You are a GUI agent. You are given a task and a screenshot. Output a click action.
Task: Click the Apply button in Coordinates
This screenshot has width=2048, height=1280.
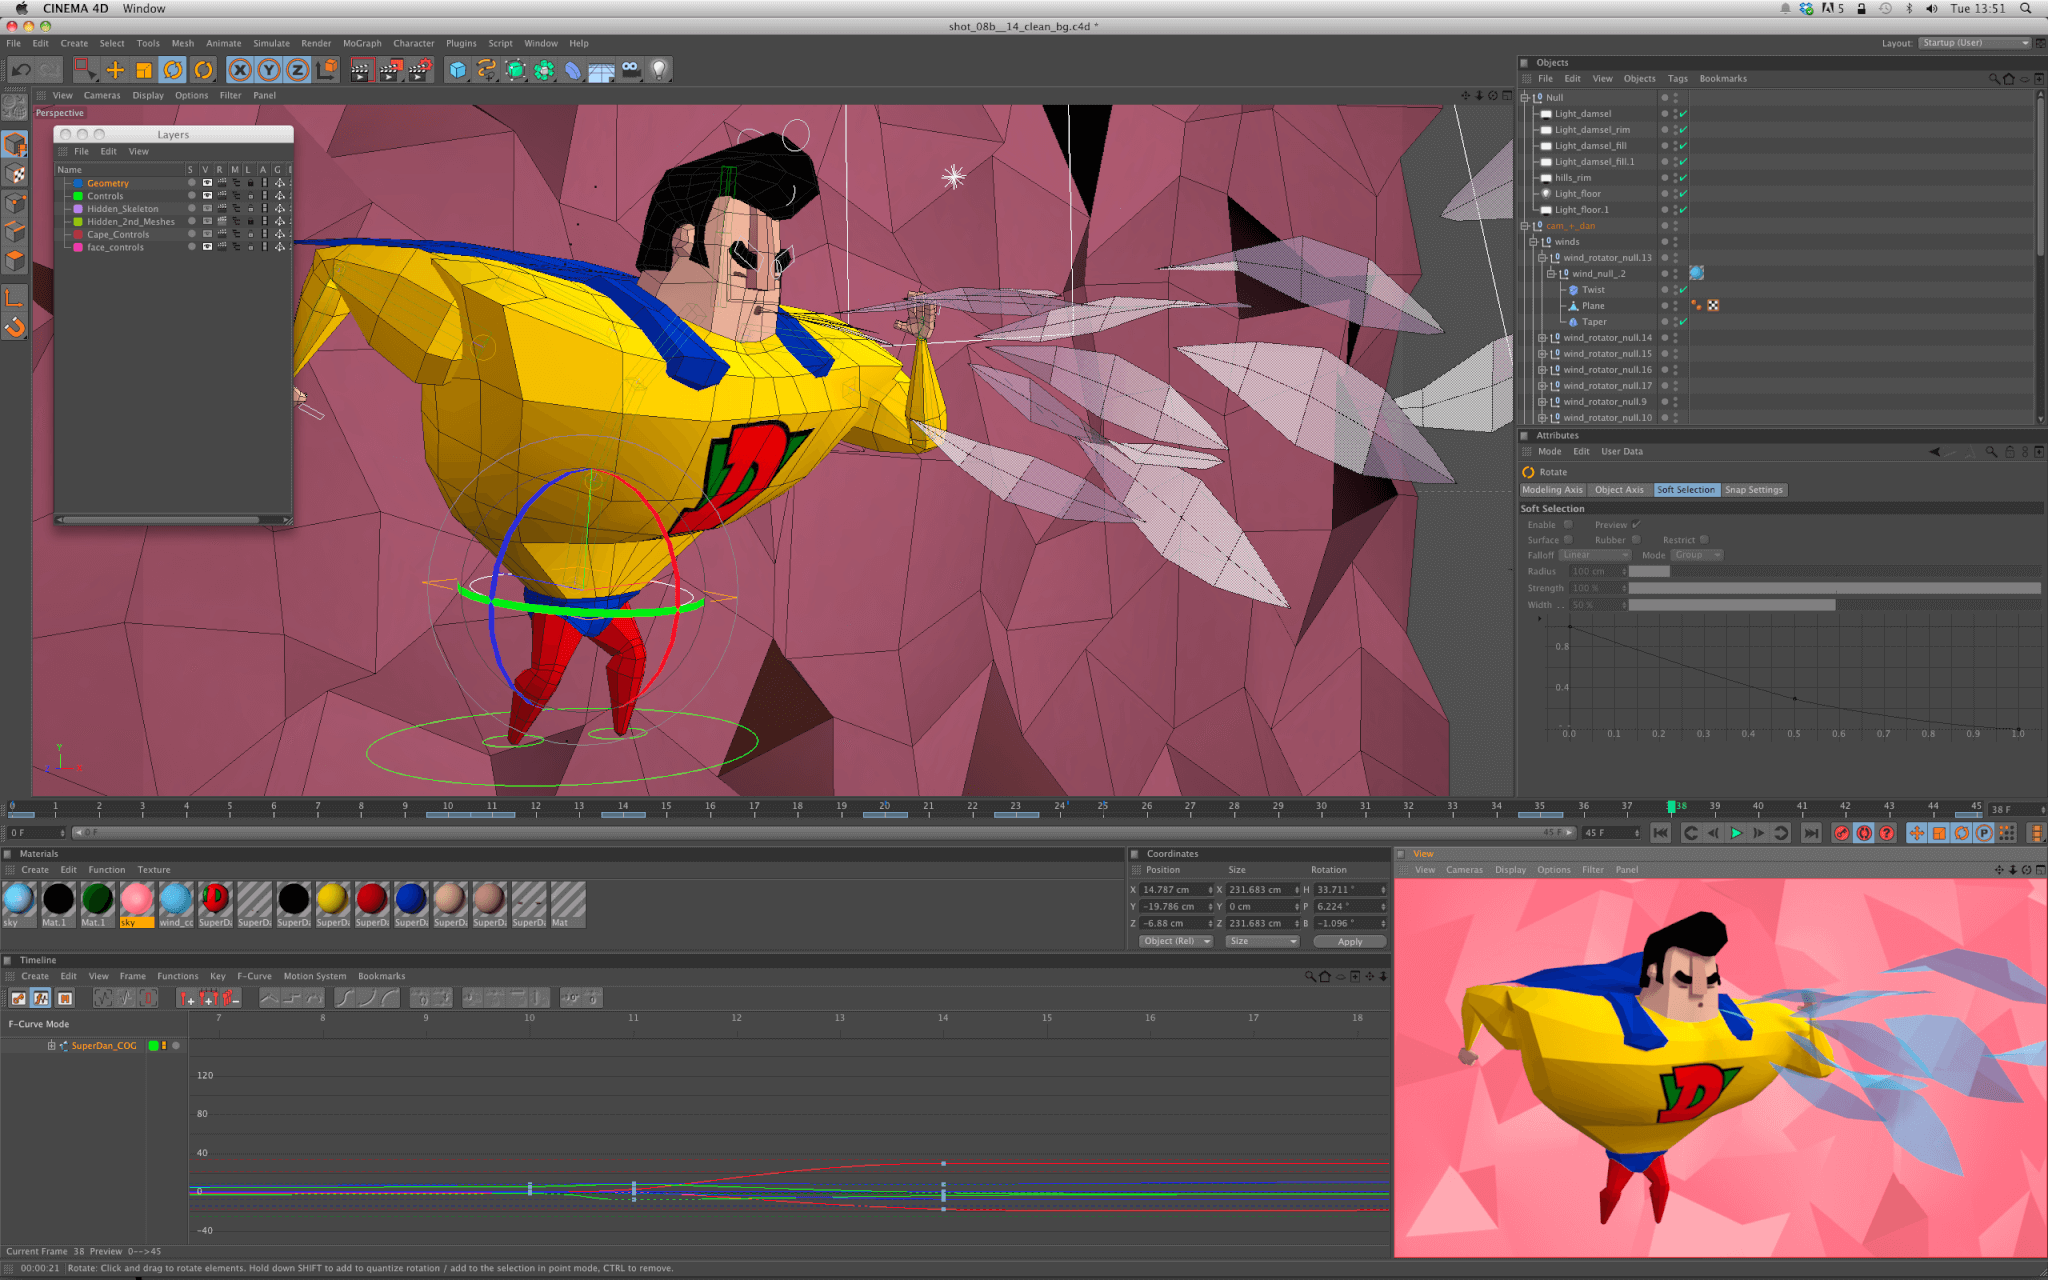[1349, 941]
